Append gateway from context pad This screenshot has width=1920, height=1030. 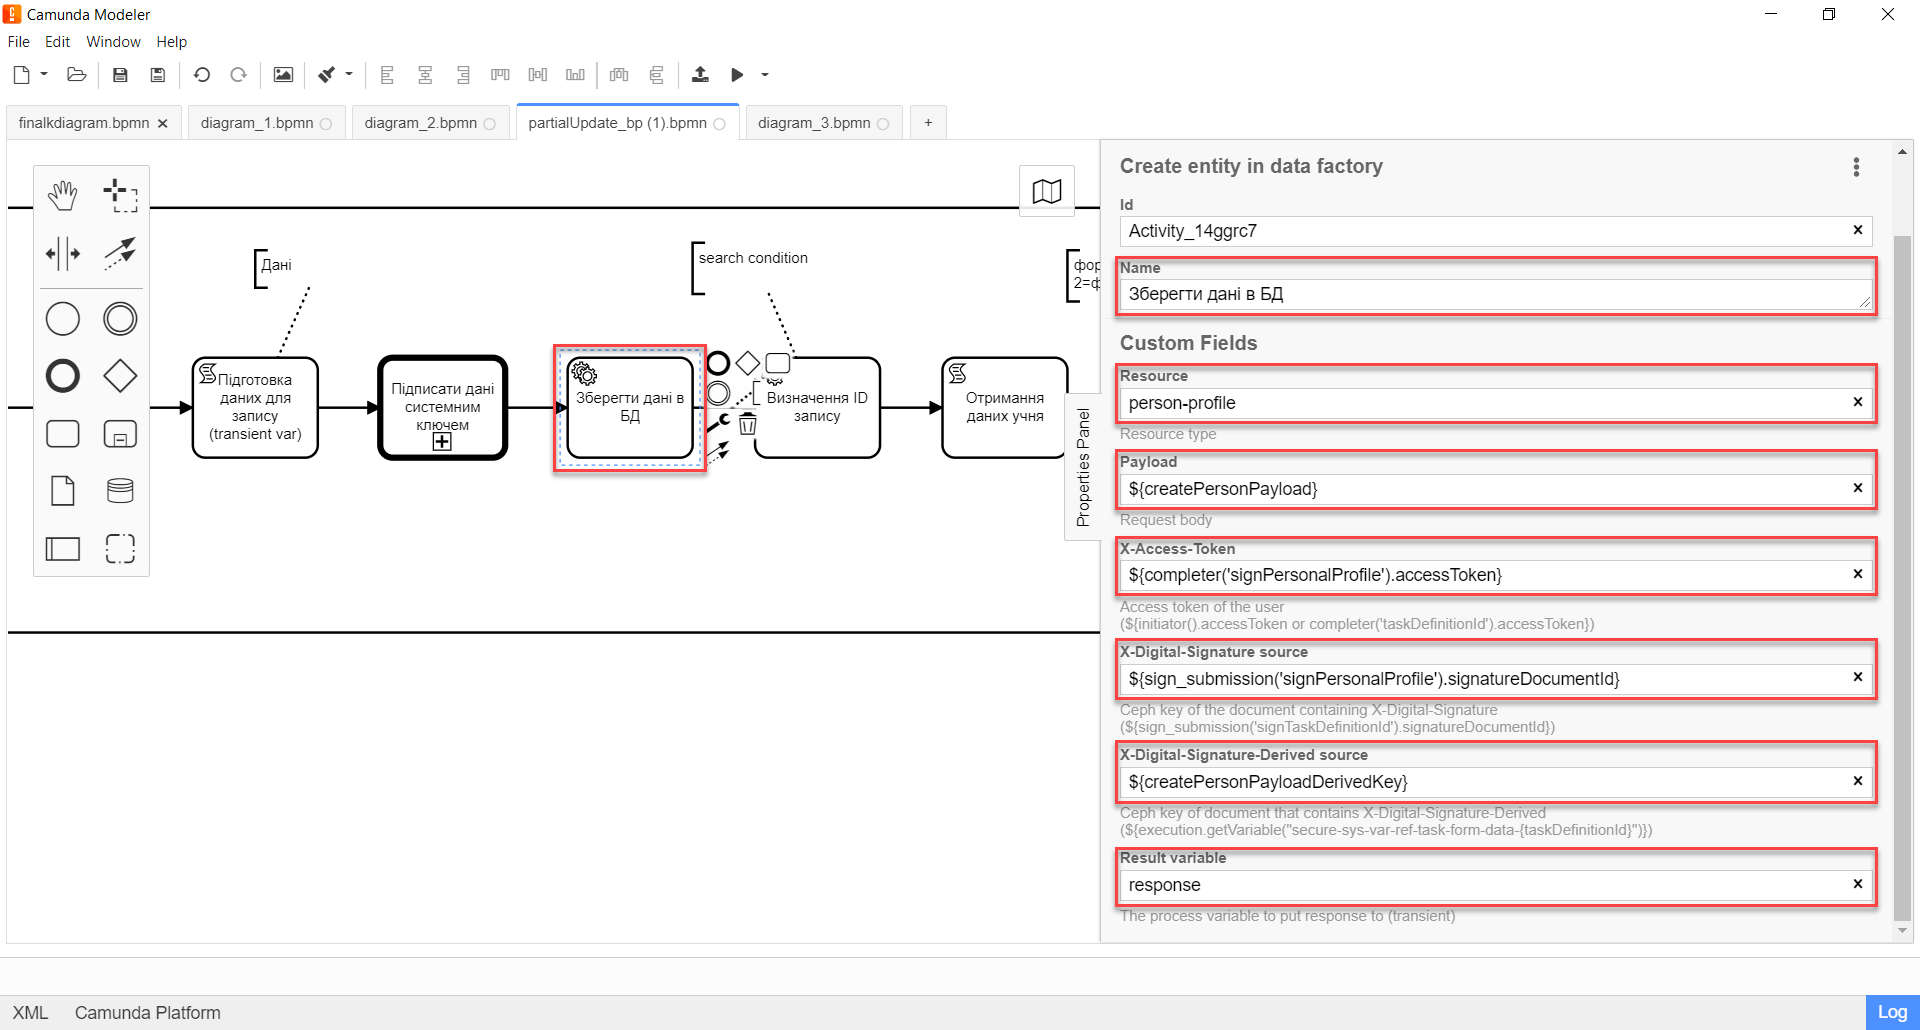coord(747,362)
